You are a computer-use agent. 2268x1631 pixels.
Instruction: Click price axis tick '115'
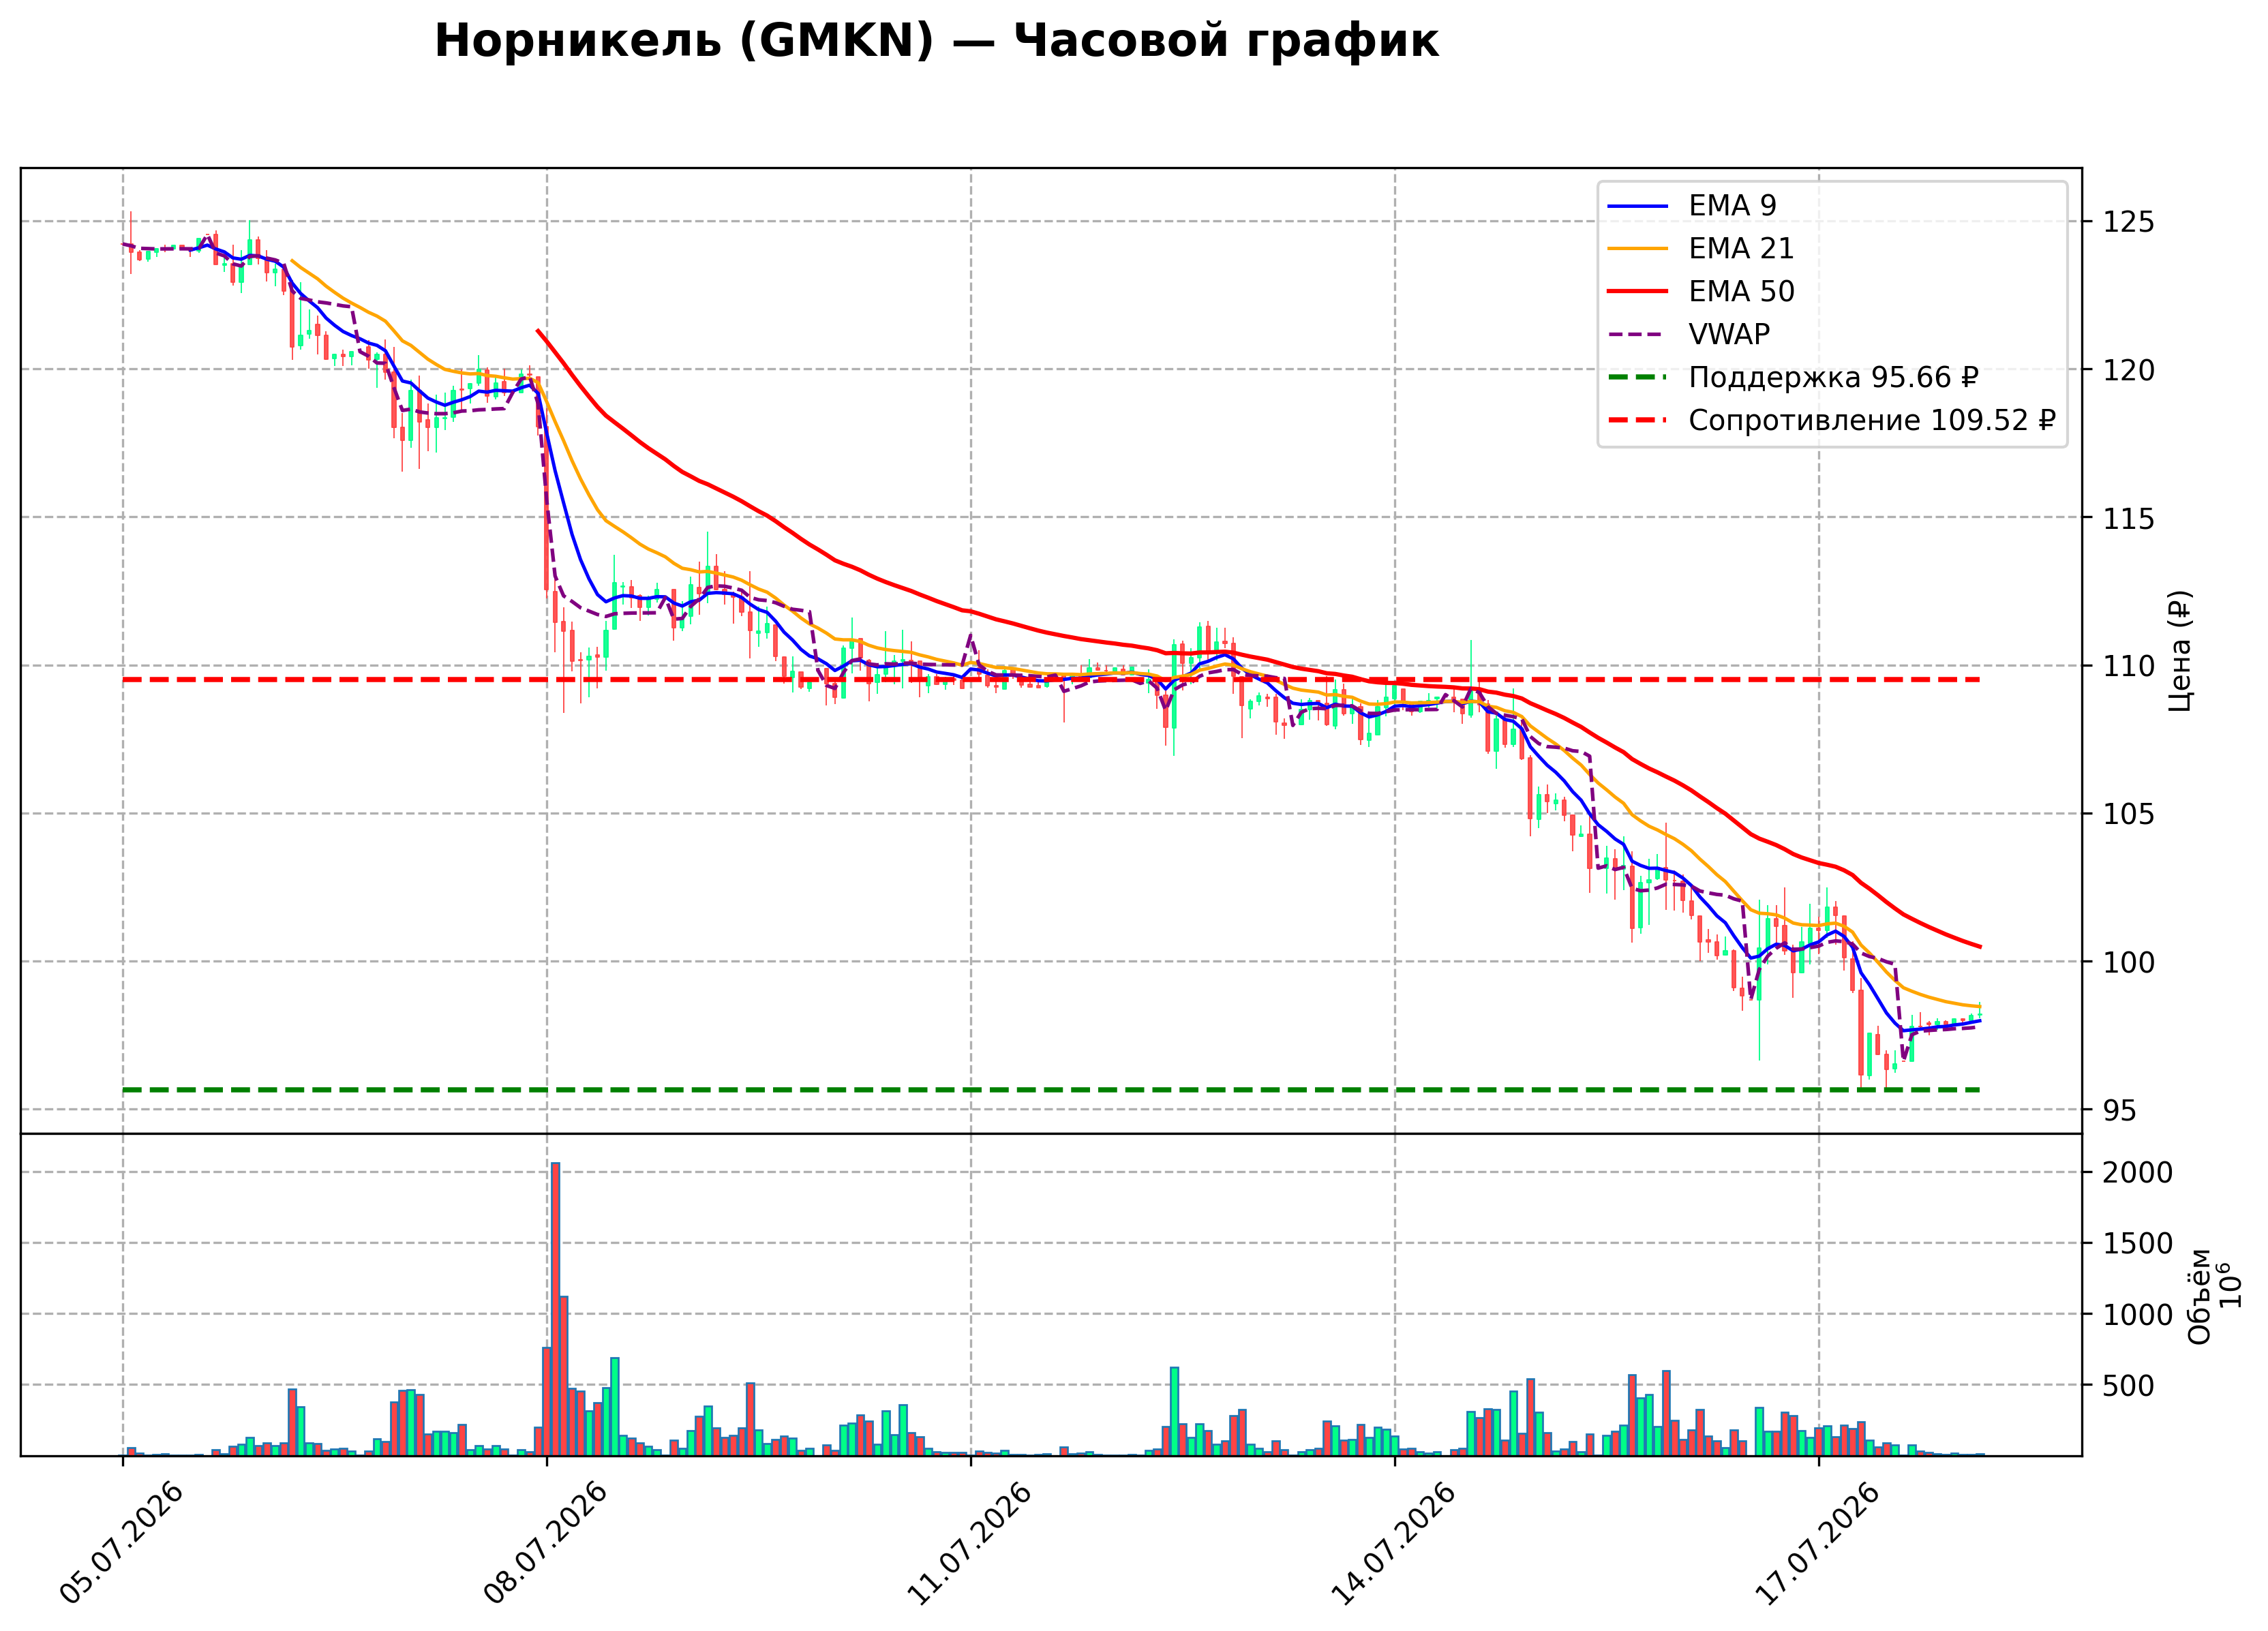pyautogui.click(x=2128, y=519)
